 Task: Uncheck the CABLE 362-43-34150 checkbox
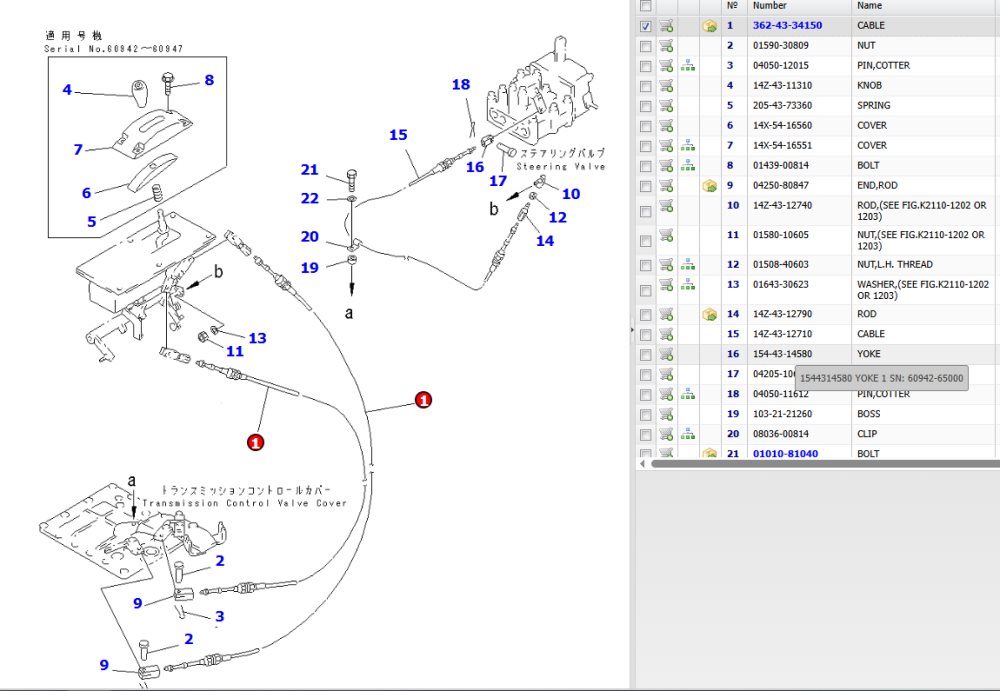tap(645, 26)
